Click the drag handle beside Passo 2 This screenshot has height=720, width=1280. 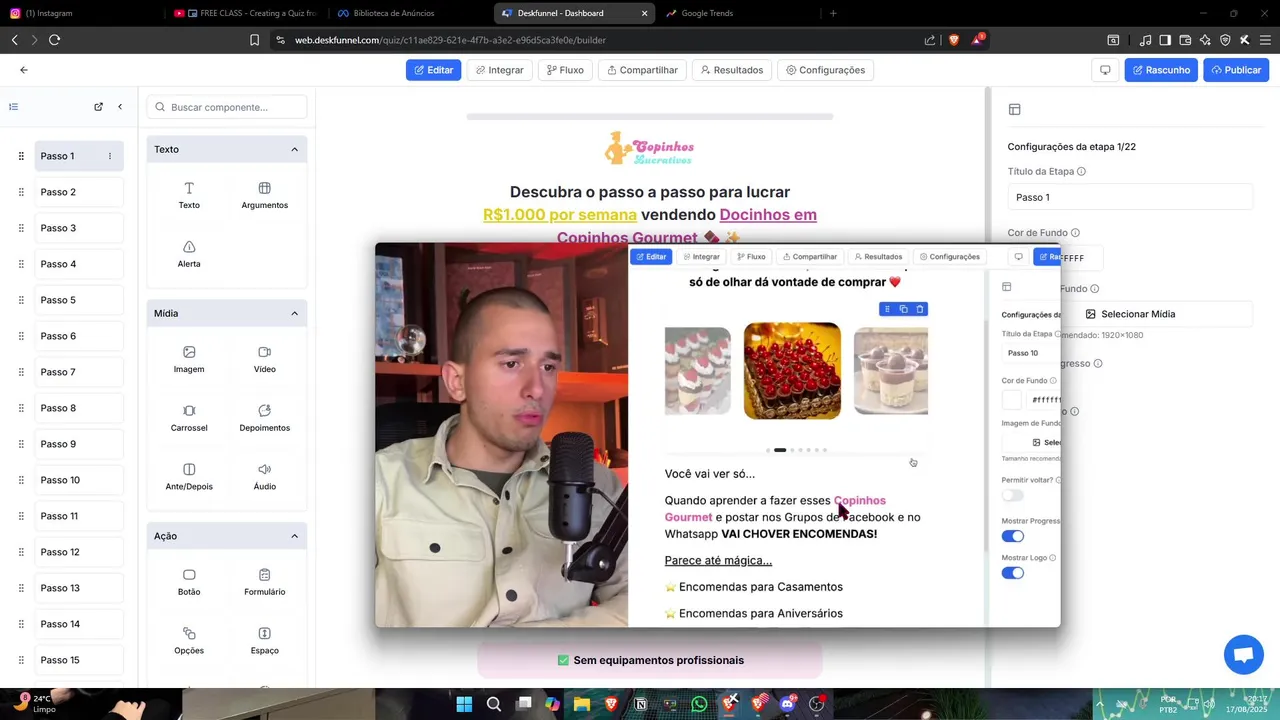coord(21,192)
